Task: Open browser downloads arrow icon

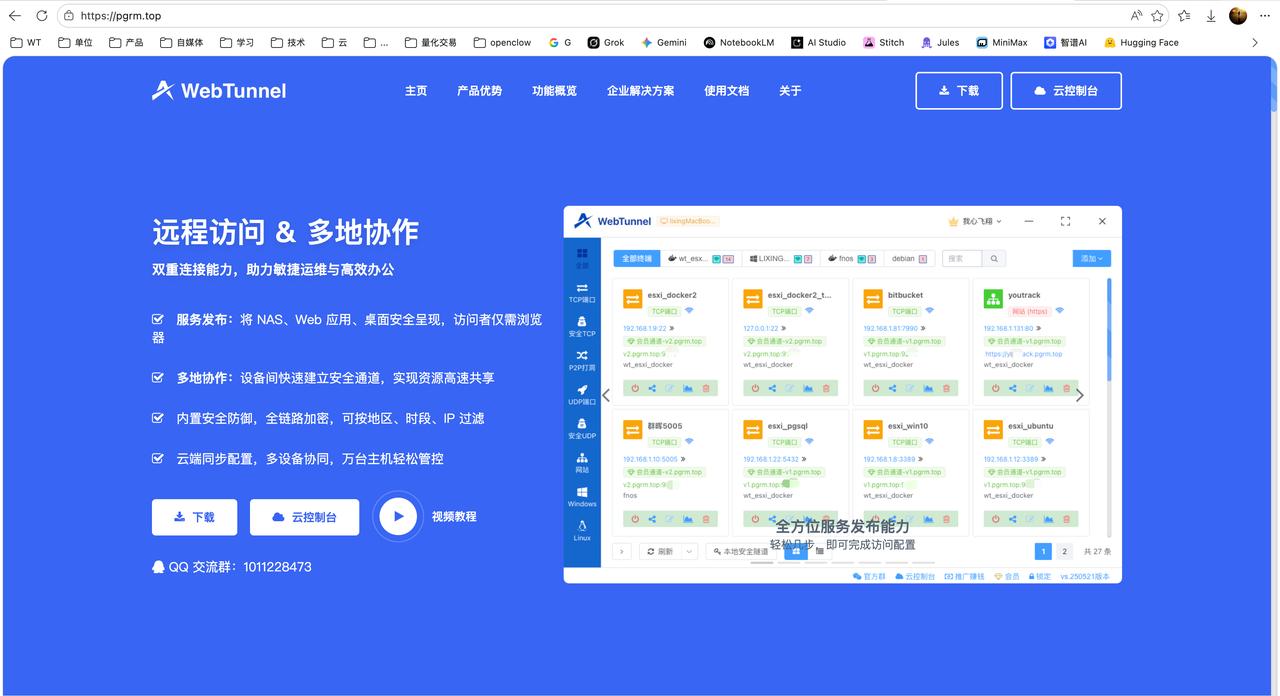Action: [x=1211, y=16]
